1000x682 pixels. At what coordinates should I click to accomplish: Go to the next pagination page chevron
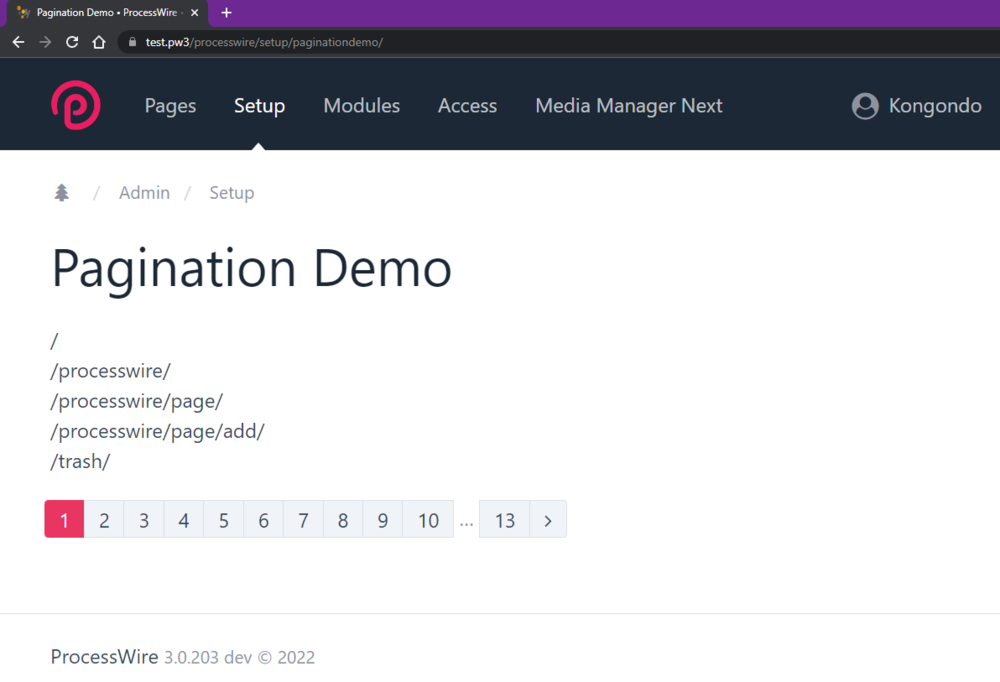point(548,520)
